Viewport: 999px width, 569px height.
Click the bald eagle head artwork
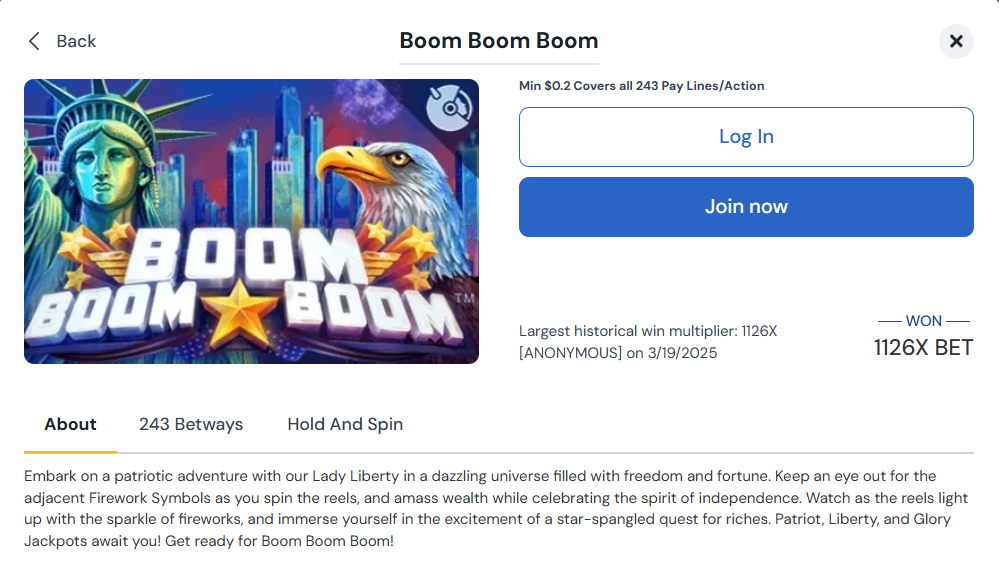380,170
